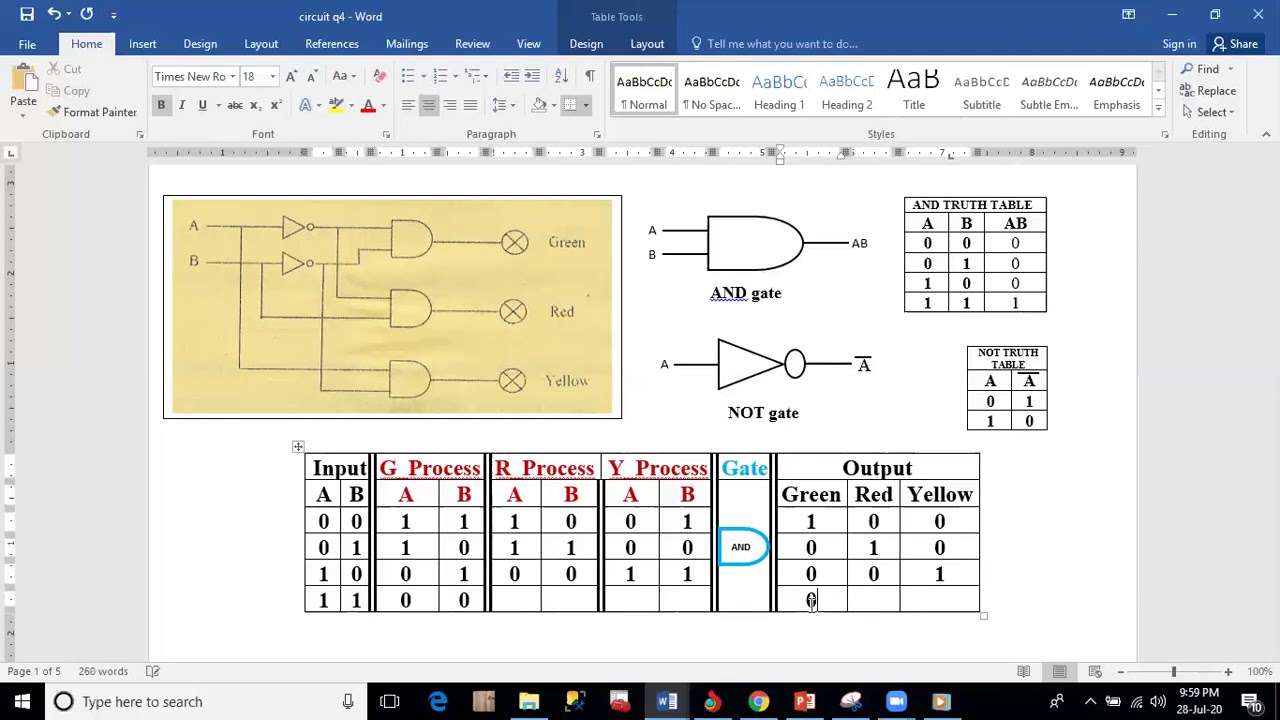Toggle Align Left

(408, 105)
